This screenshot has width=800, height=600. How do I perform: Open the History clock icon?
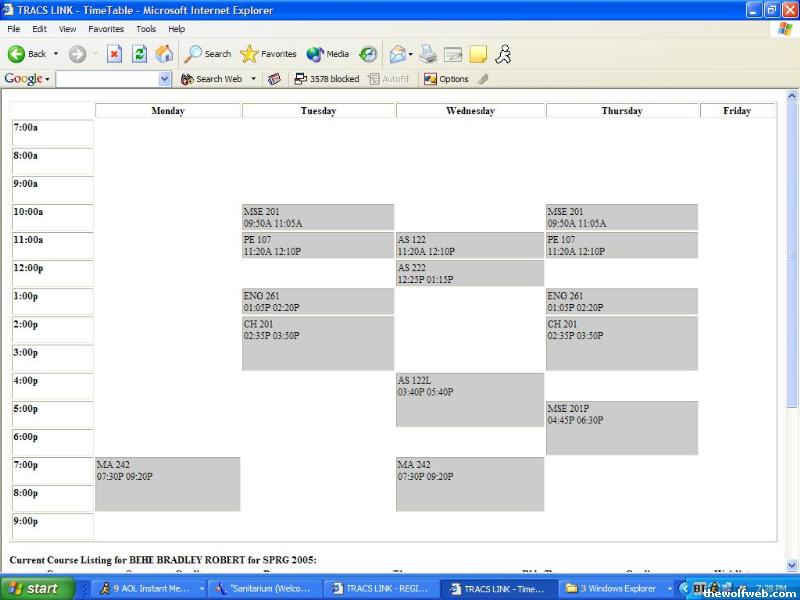pyautogui.click(x=368, y=54)
